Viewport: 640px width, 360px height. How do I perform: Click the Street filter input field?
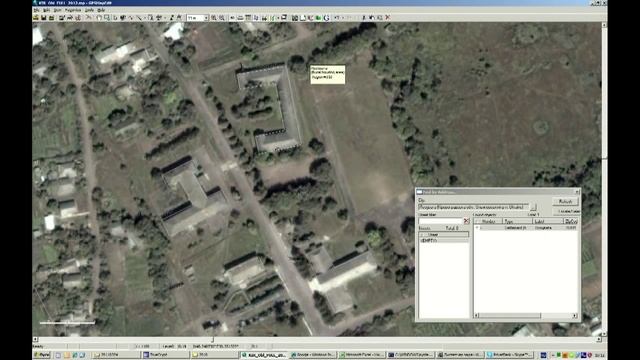coord(440,221)
